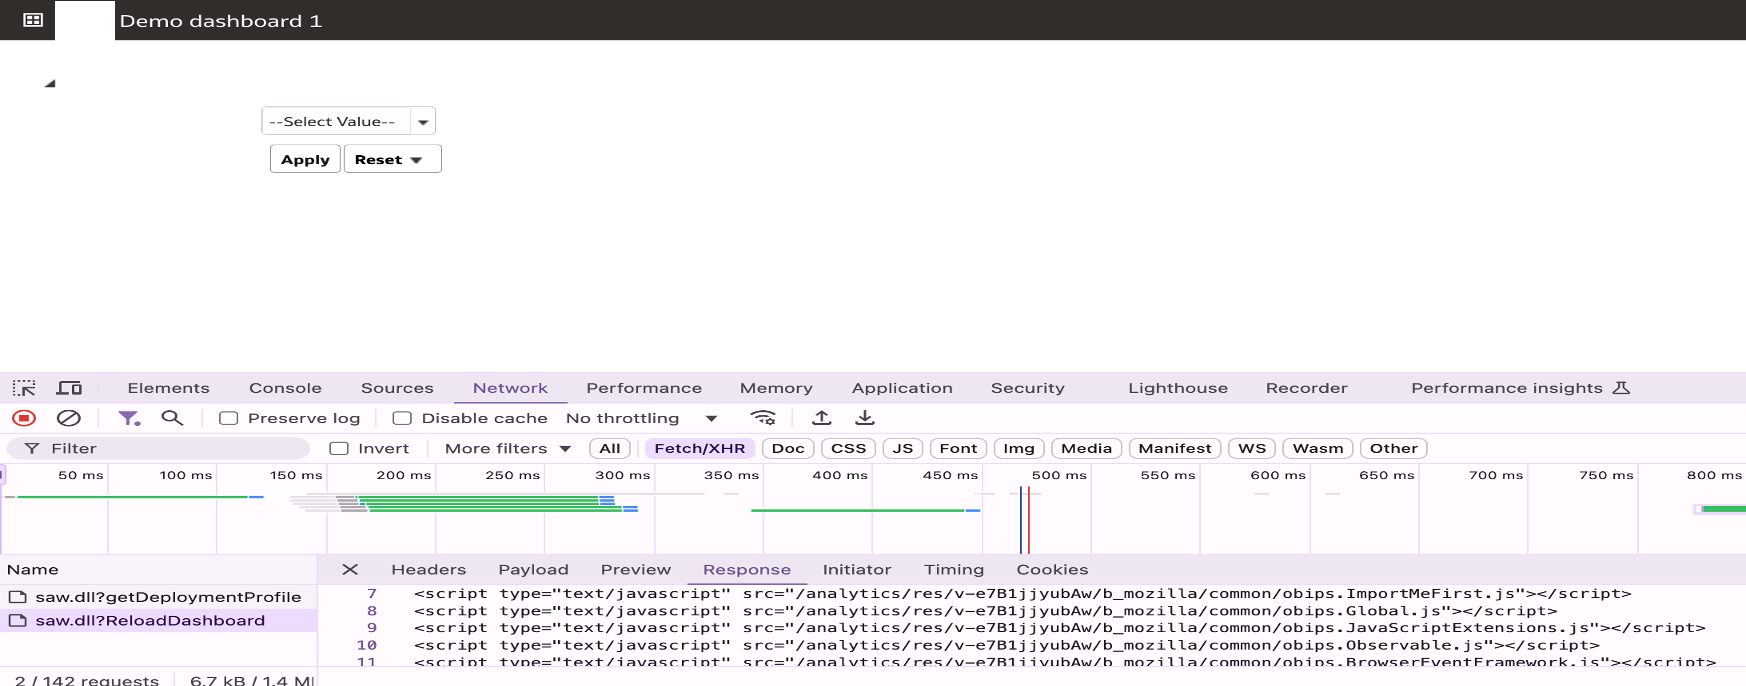
Task: Click the Demo dashboard 1 title
Action: [220, 21]
